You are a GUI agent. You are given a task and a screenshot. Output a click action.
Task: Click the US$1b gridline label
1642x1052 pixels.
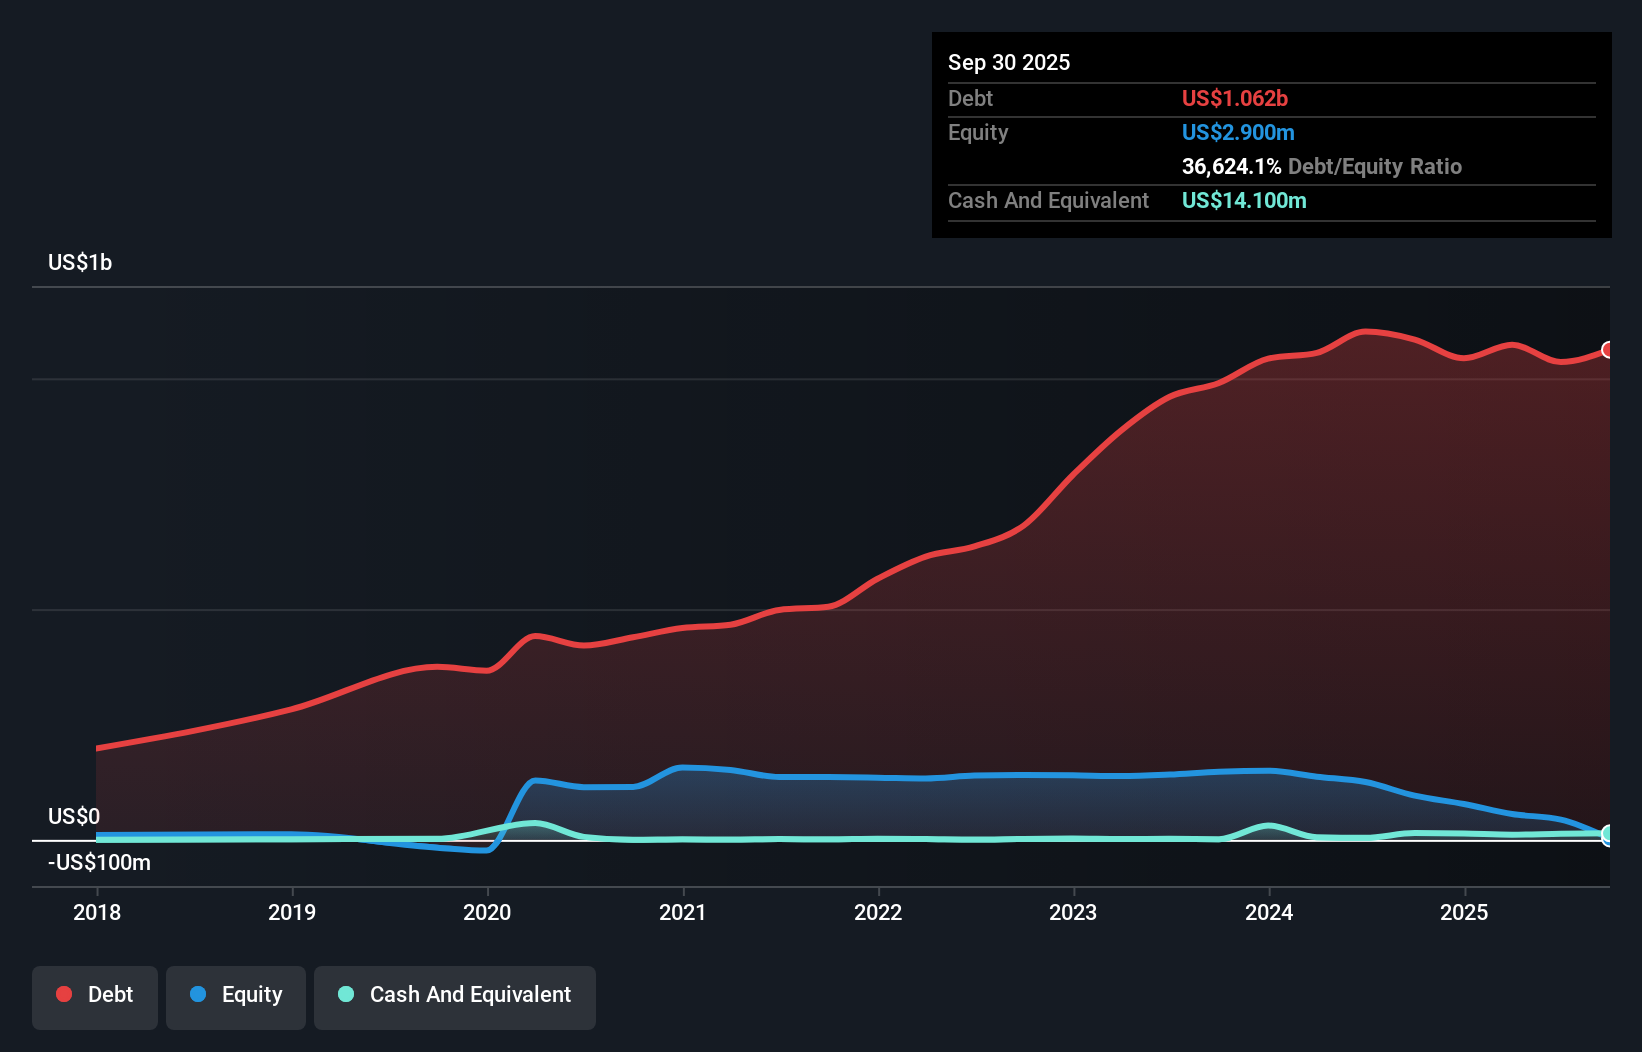pos(80,262)
